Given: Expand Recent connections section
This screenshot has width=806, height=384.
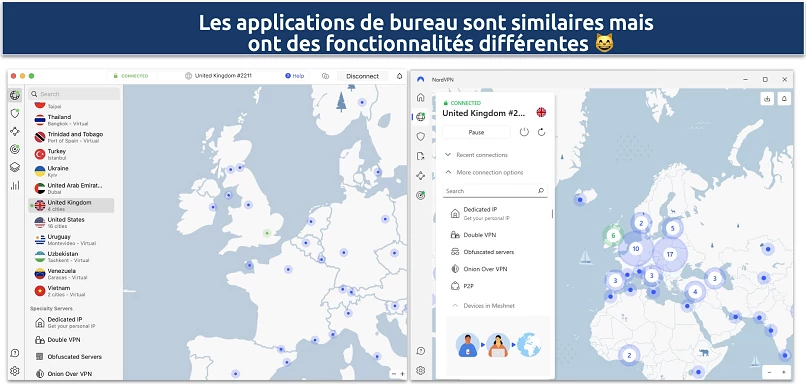Looking at the screenshot, I should 476,155.
